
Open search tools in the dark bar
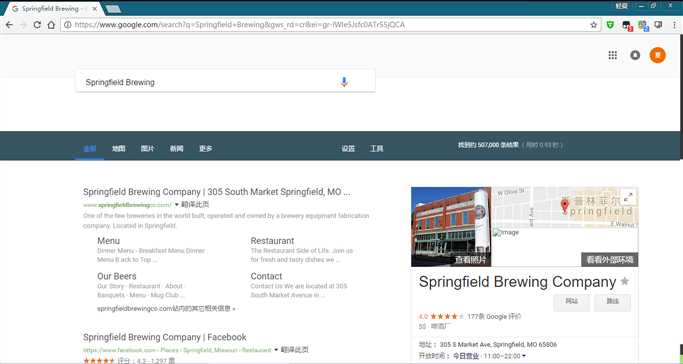coord(376,148)
